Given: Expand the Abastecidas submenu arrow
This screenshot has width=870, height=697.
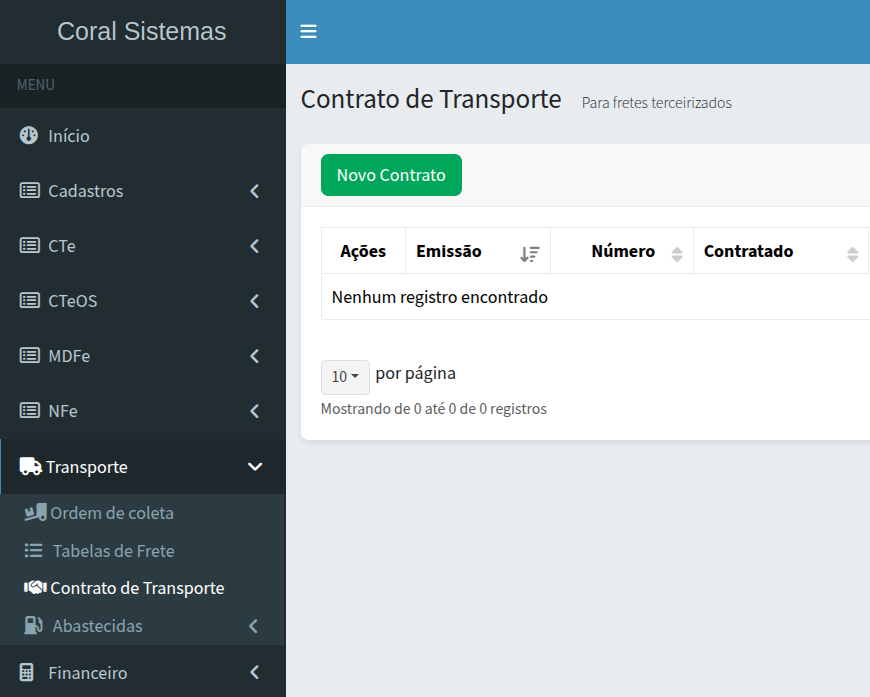Looking at the screenshot, I should click(253, 626).
